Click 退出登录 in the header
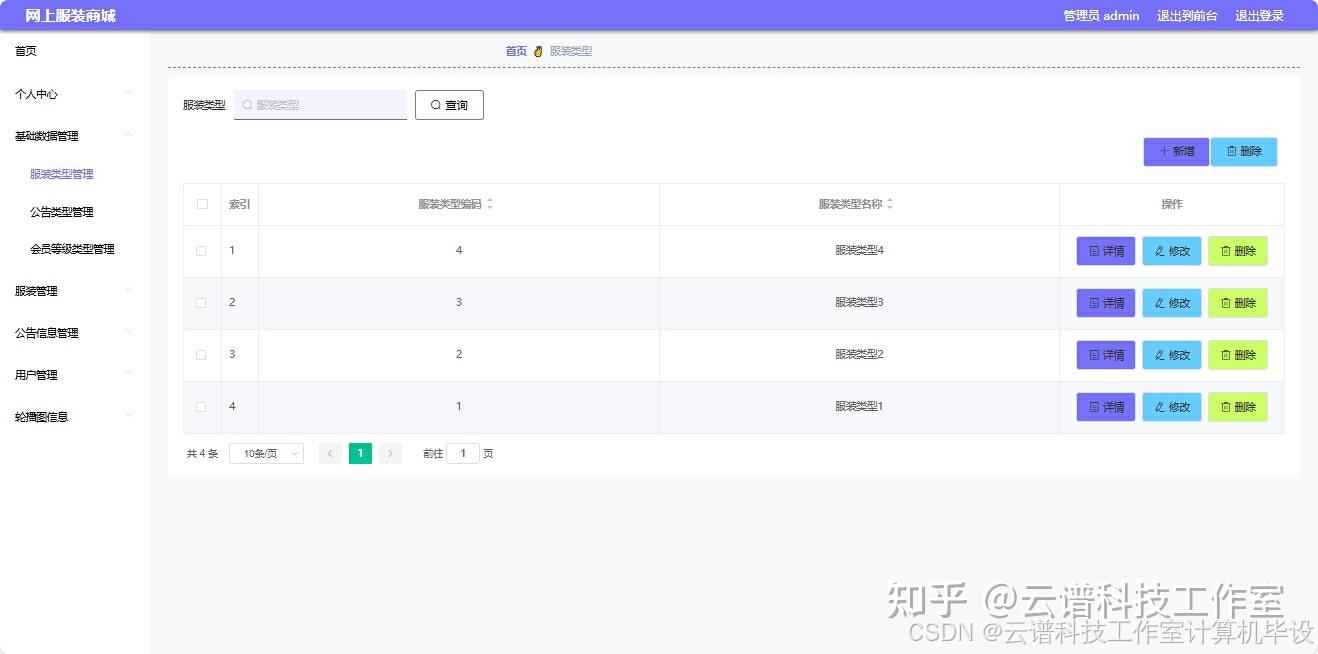 click(1259, 16)
